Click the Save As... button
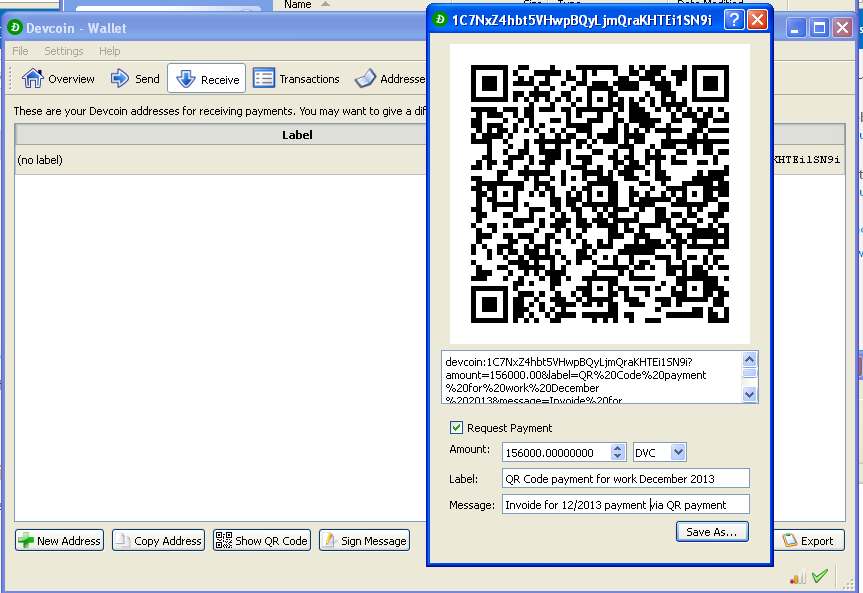Image resolution: width=863 pixels, height=593 pixels. coord(712,532)
